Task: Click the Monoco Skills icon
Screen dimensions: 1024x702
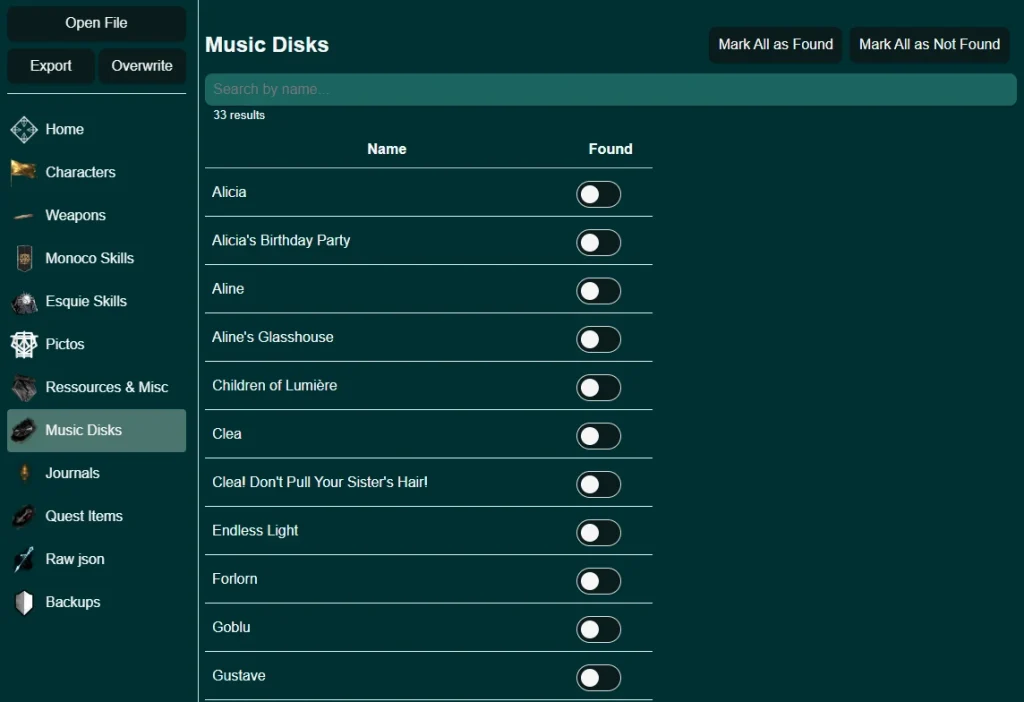Action: [24, 259]
